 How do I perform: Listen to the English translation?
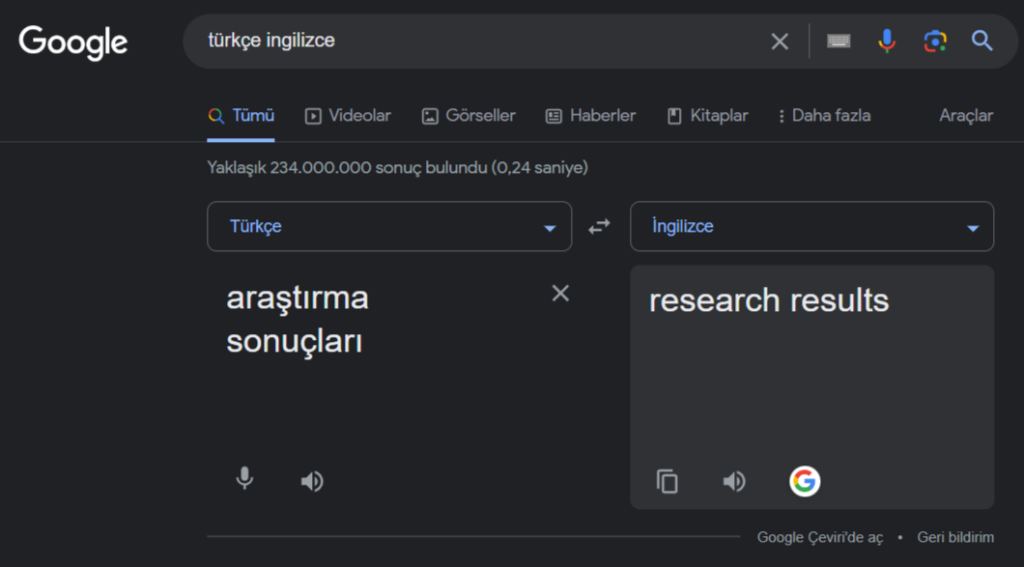734,481
